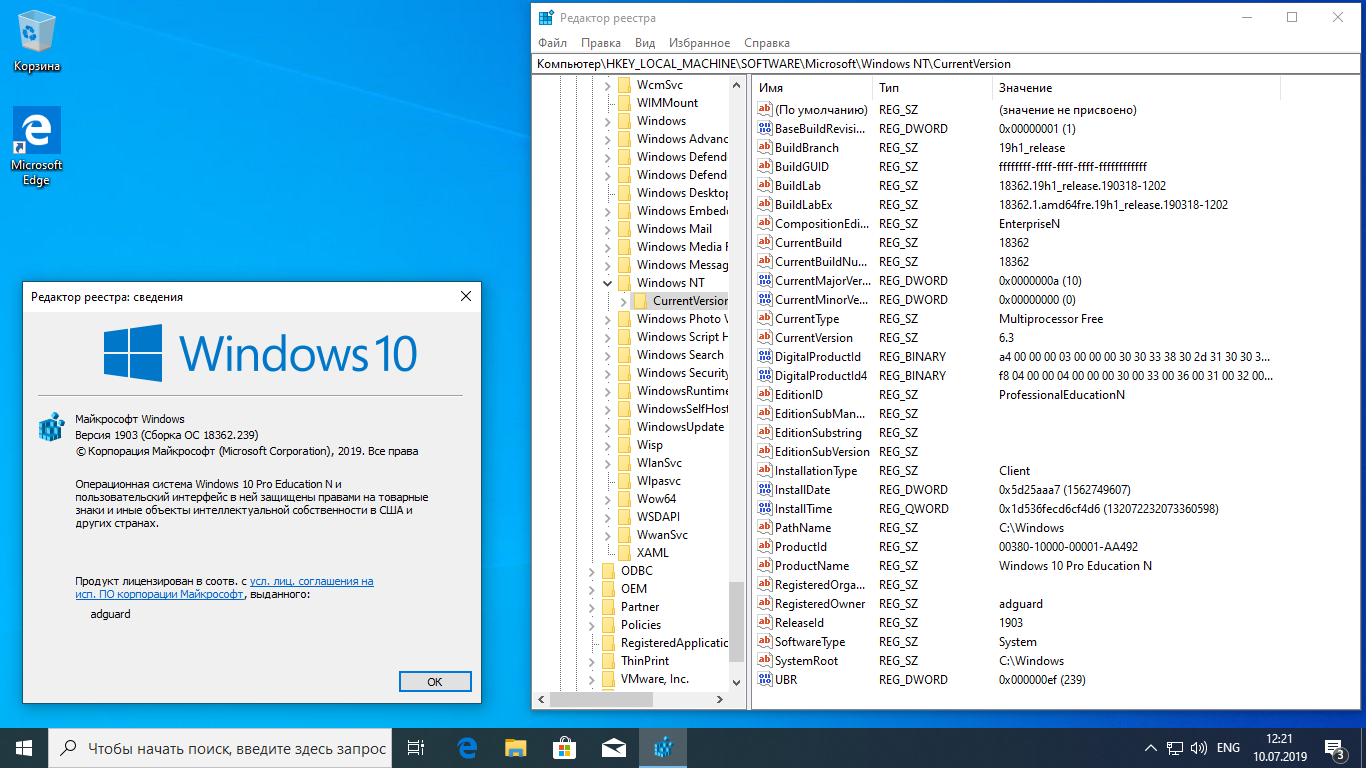Viewport: 1366px width, 768px height.
Task: Select the ReleaseId value icon
Action: click(765, 623)
